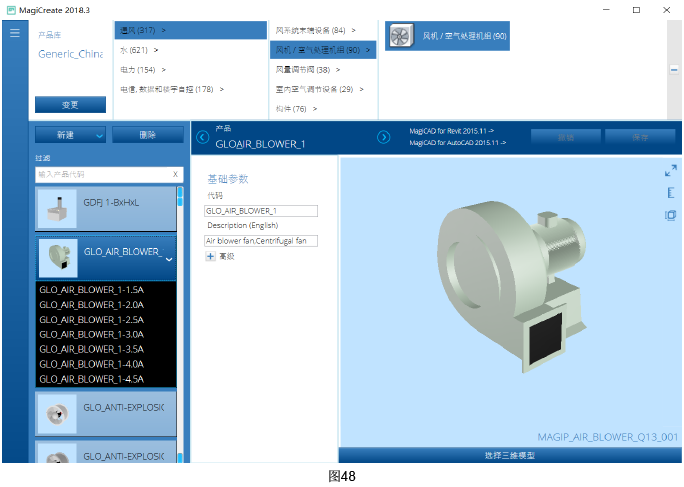Collapse the category panel with the minus button
Viewport: 684px width, 487px height.
pyautogui.click(x=674, y=69)
